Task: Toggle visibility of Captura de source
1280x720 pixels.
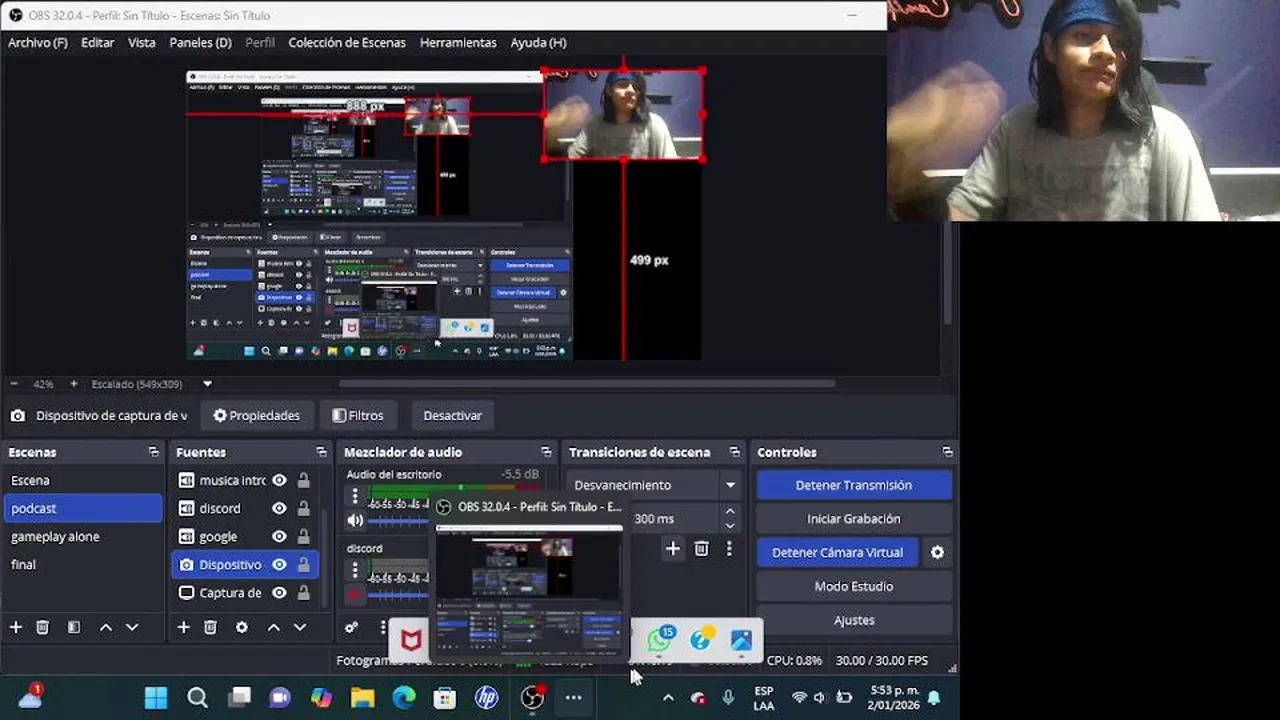Action: pos(280,592)
